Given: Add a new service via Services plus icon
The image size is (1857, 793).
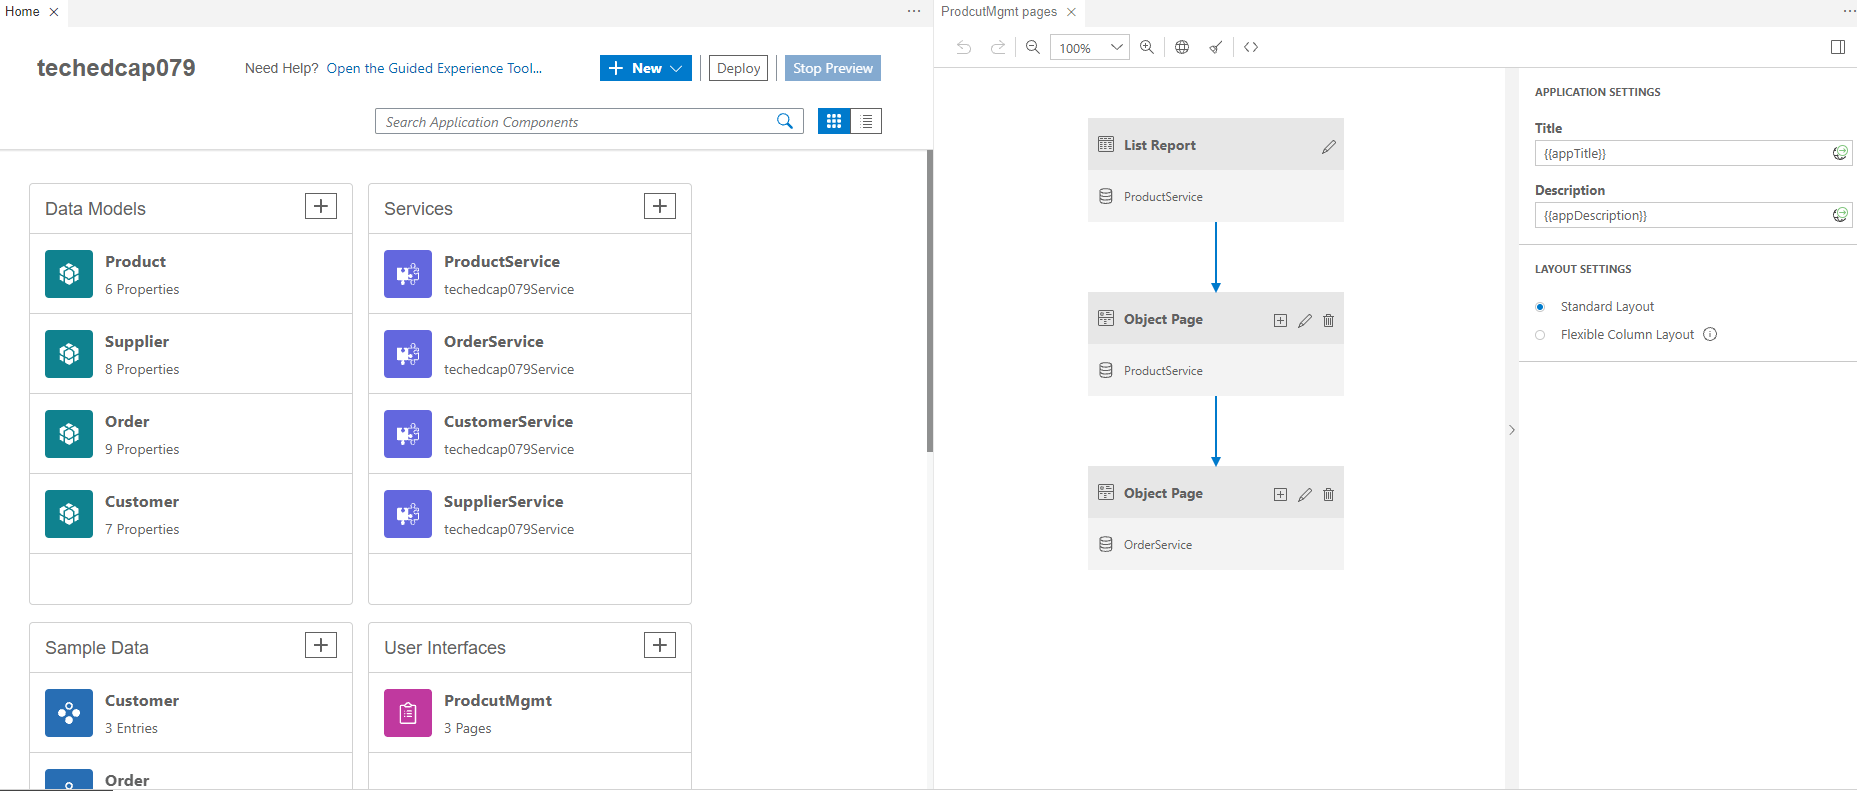Looking at the screenshot, I should 659,206.
